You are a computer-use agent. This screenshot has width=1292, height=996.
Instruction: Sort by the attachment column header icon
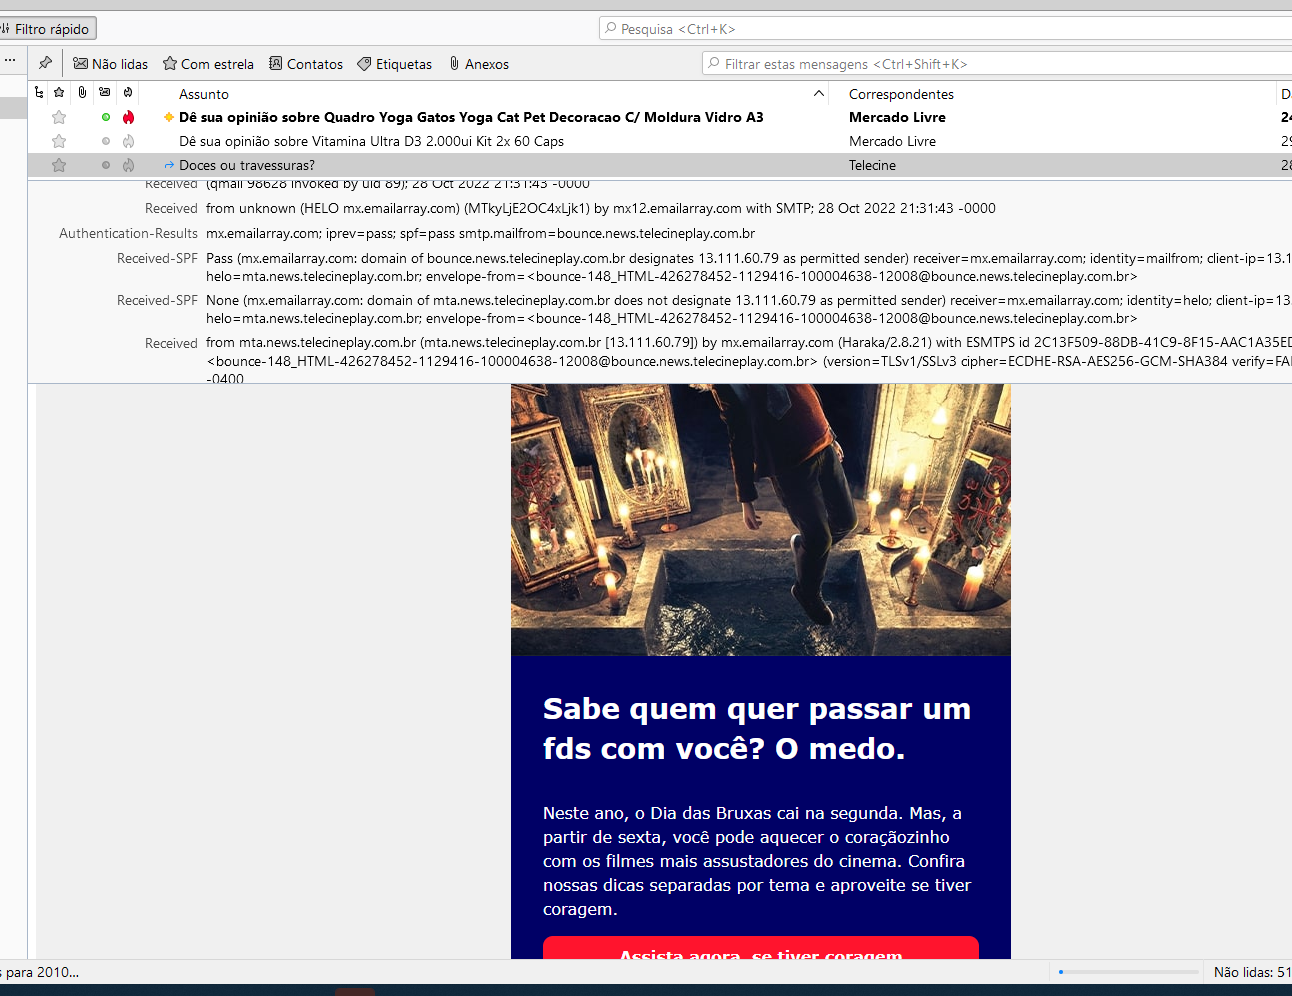(82, 93)
